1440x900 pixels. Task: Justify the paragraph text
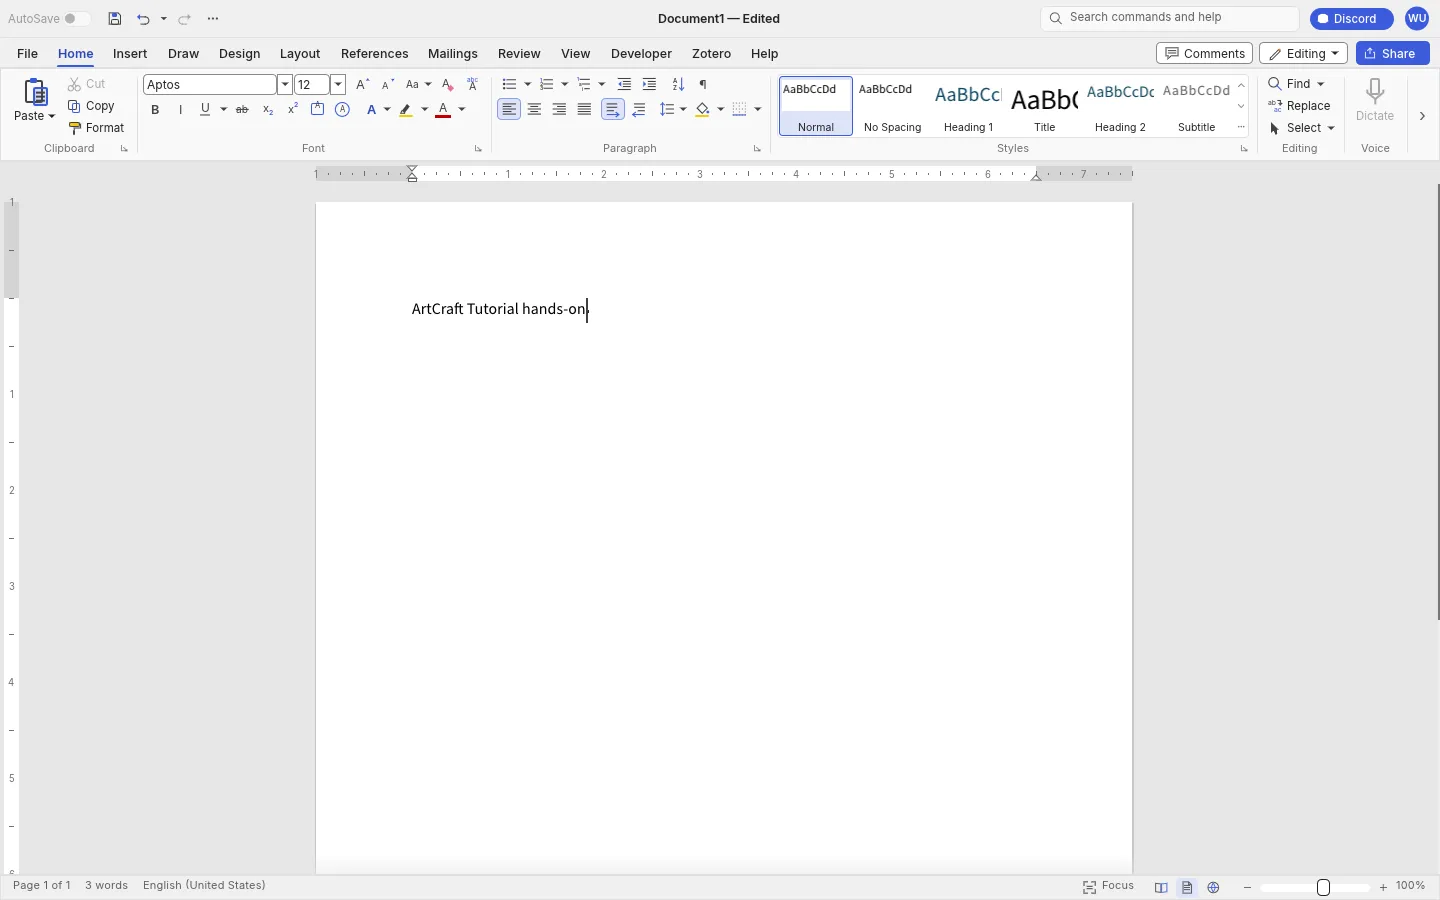(585, 110)
